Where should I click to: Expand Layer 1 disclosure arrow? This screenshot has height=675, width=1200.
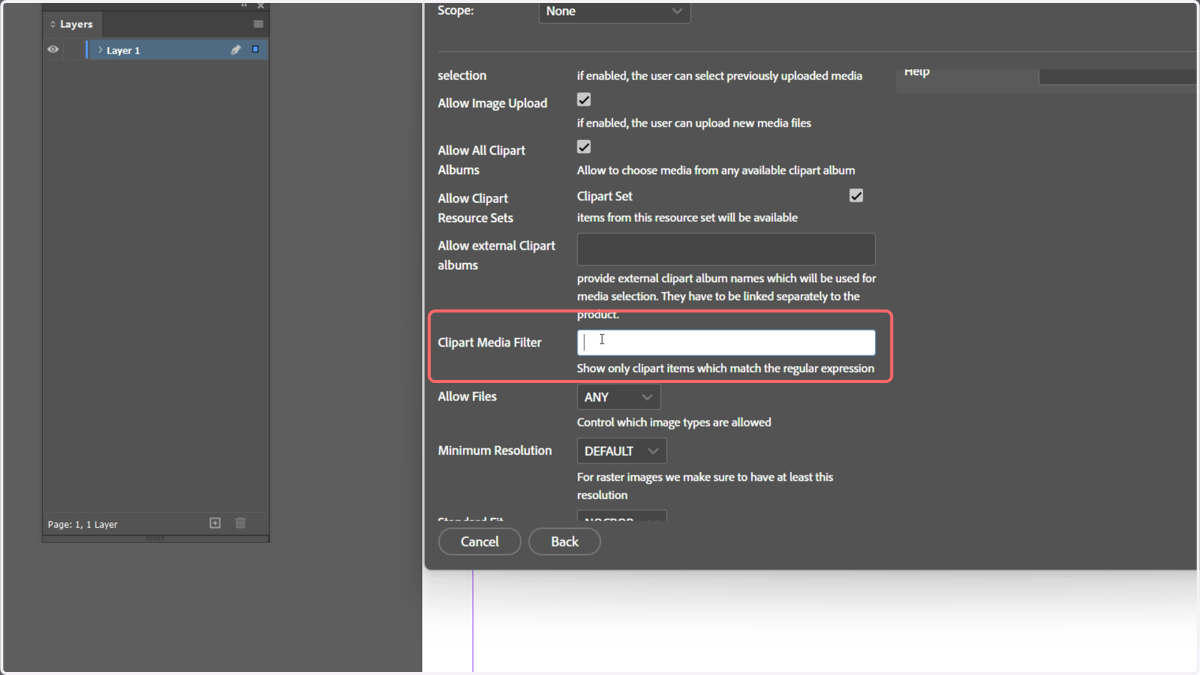tap(100, 50)
